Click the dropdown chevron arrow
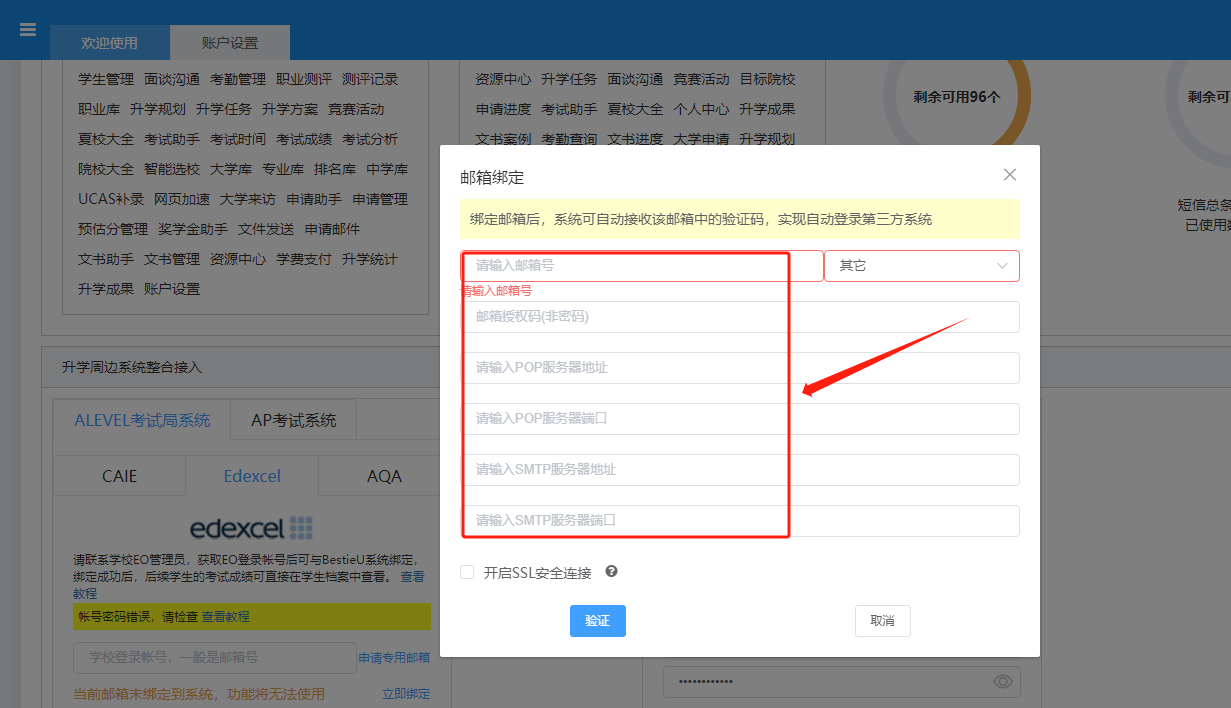The image size is (1231, 708). click(1002, 266)
